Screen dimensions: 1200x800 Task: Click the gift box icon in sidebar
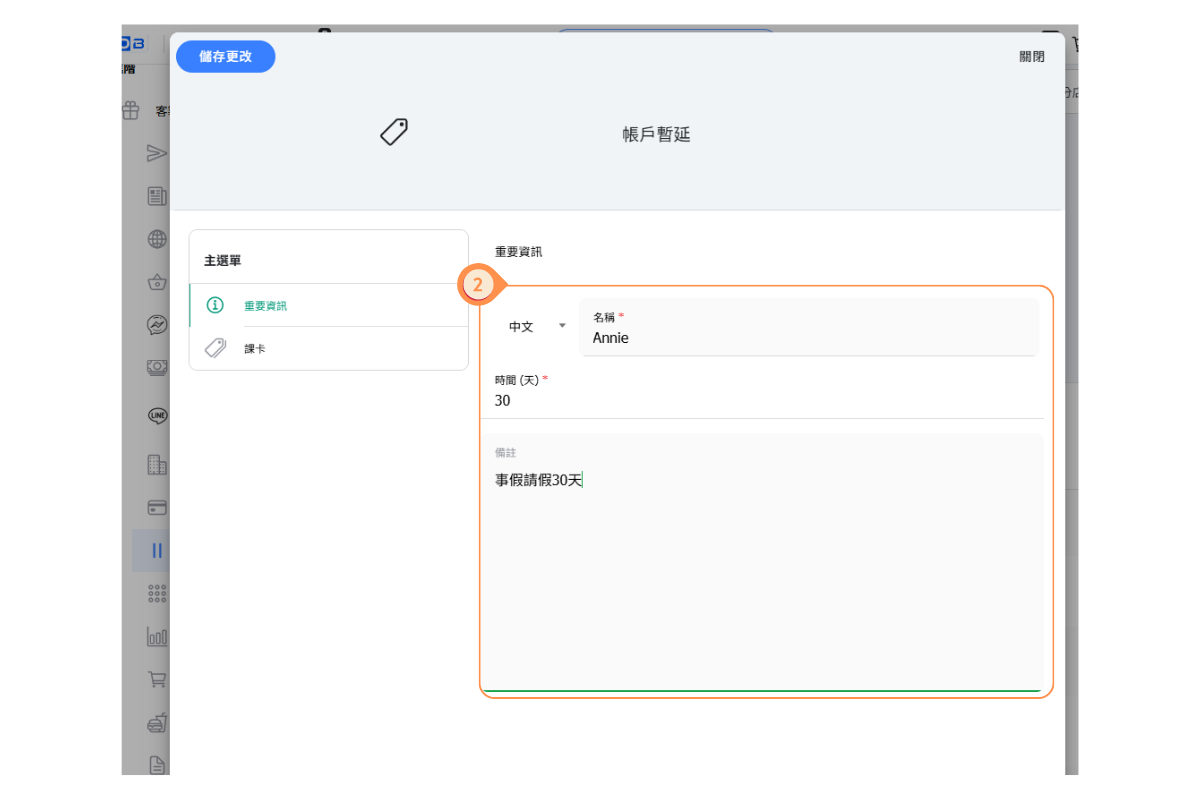tap(131, 110)
